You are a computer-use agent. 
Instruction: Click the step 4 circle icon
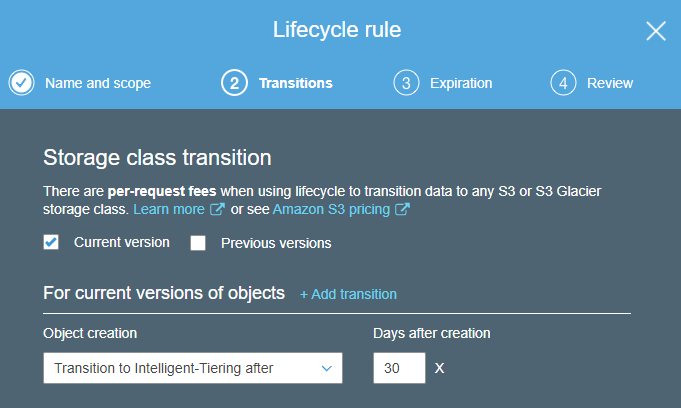(x=563, y=83)
